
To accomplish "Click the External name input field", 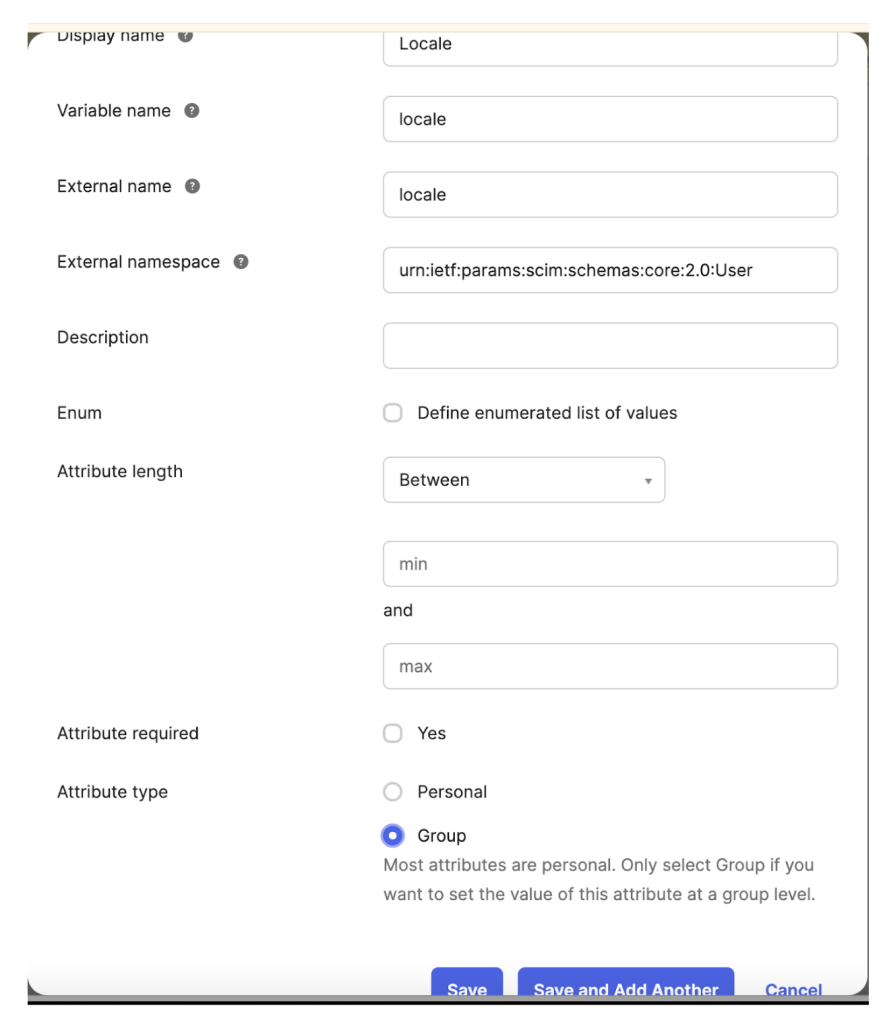I will click(x=610, y=195).
